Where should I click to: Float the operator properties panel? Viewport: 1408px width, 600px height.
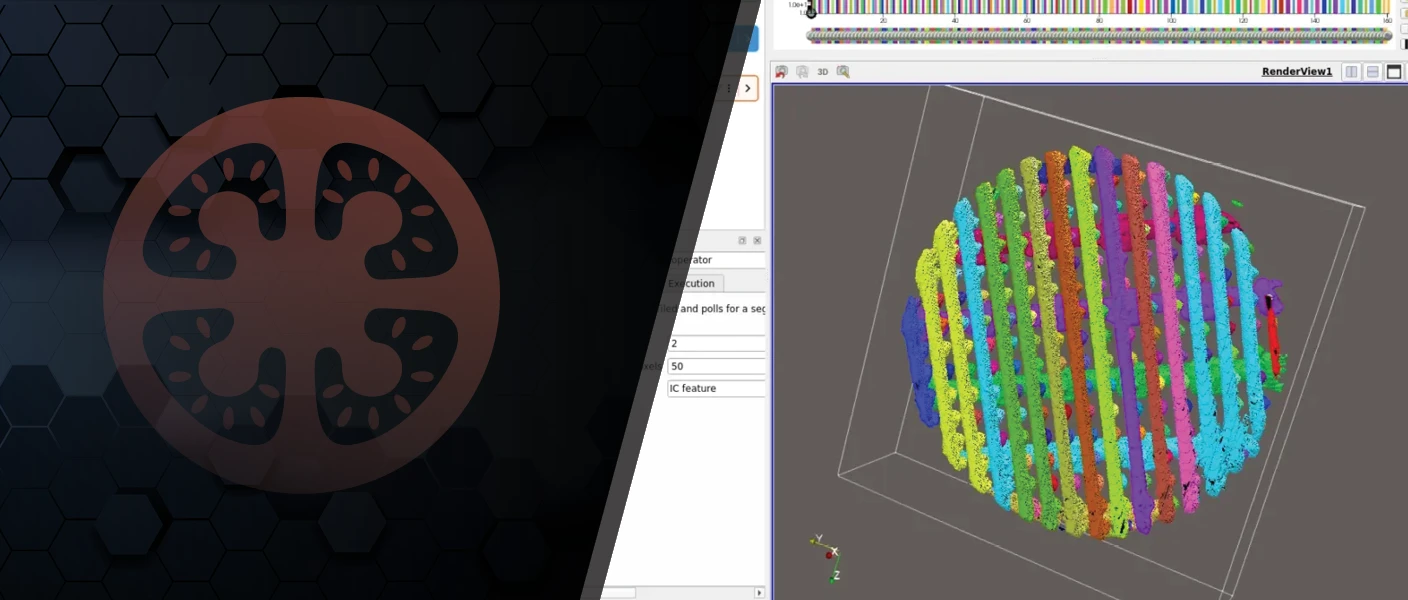point(742,241)
